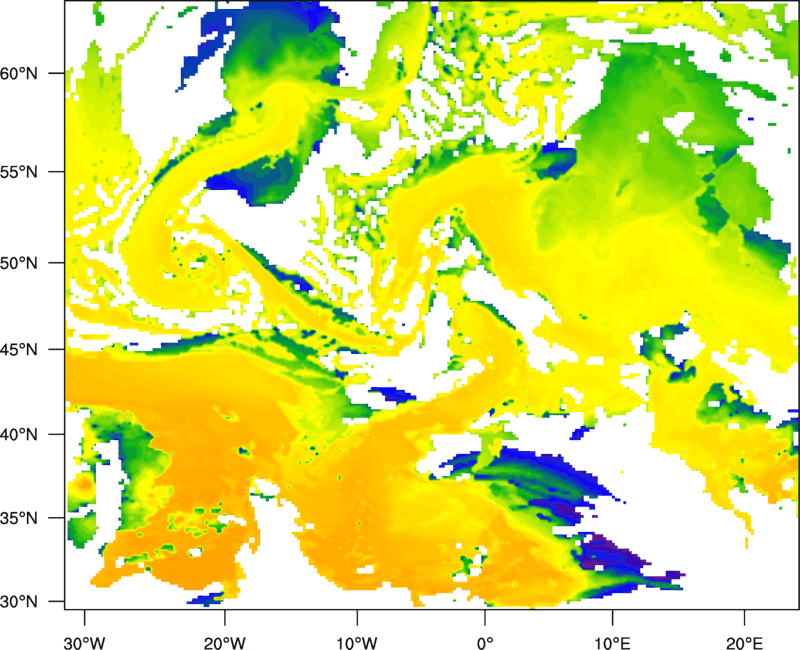The width and height of the screenshot is (800, 650).
Task: Click the 50°N latitude axis label
Action: pyautogui.click(x=19, y=263)
